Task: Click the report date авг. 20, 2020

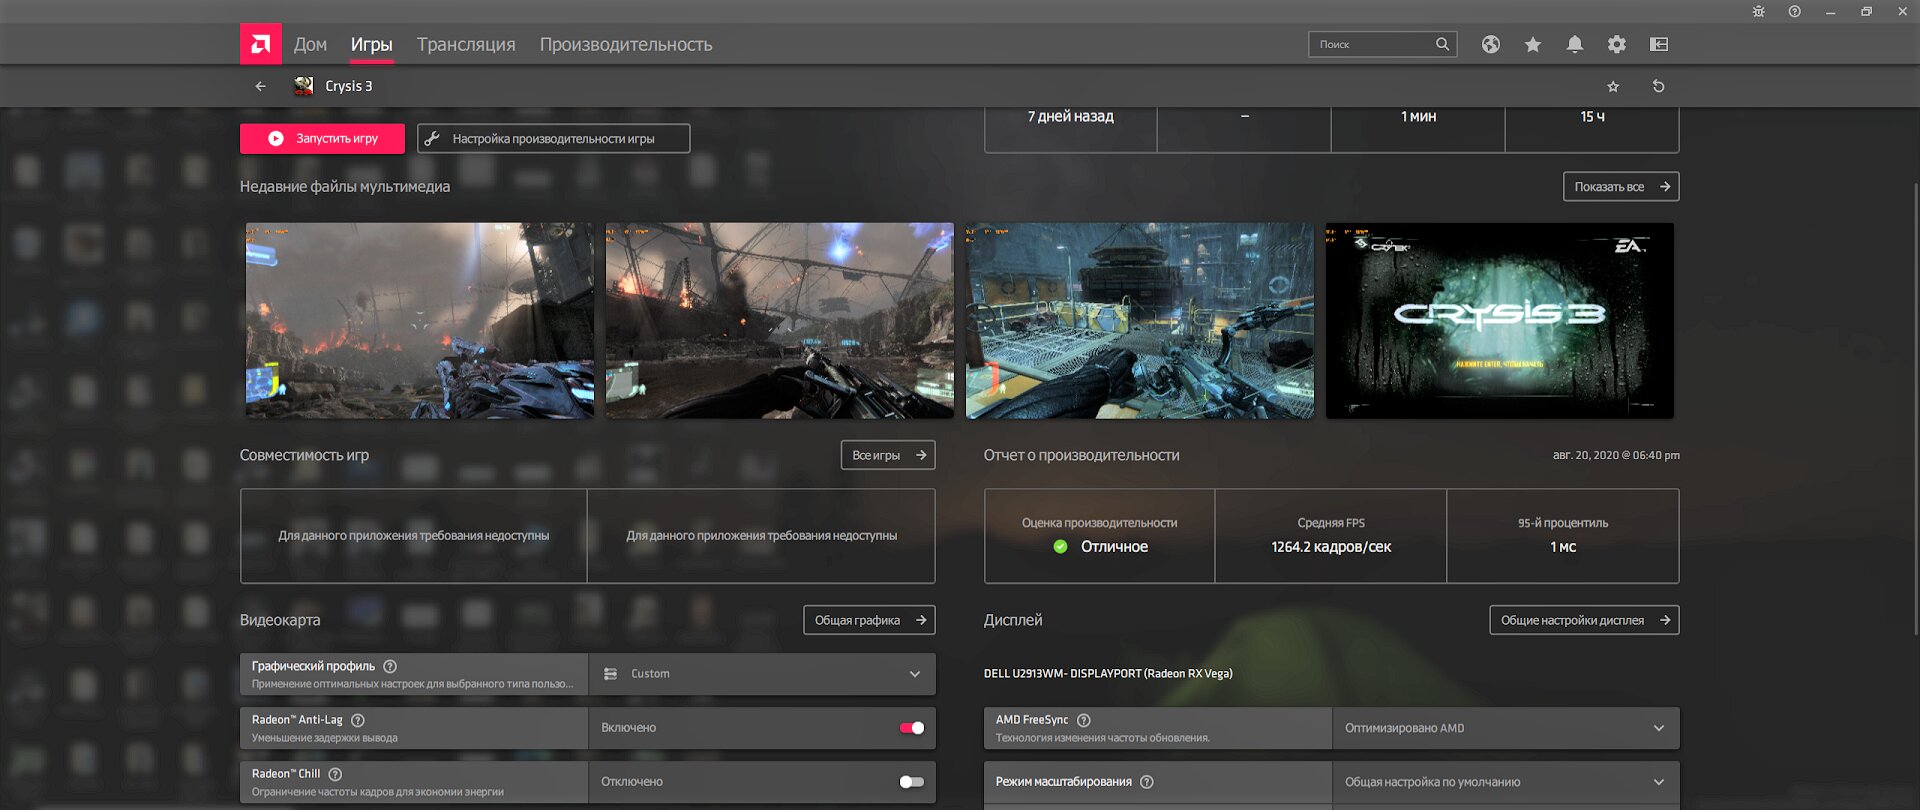Action: click(x=1616, y=455)
